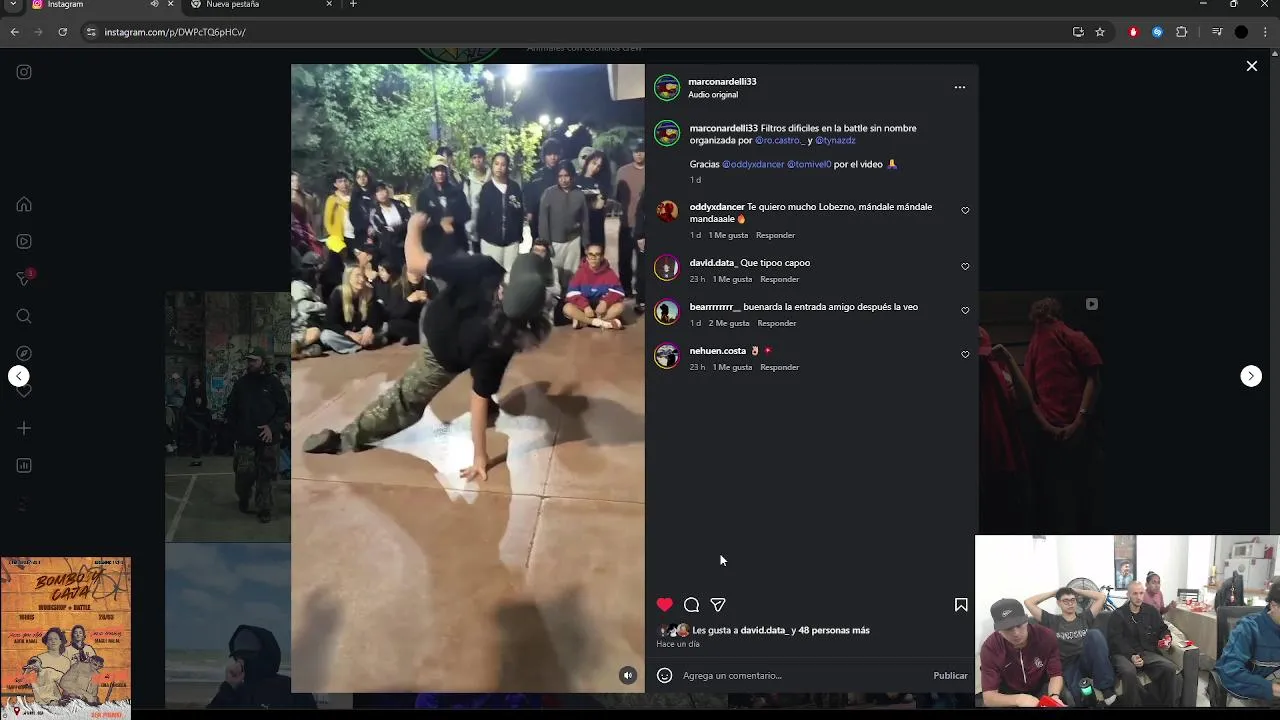Create a new post with the plus icon

click(24, 428)
